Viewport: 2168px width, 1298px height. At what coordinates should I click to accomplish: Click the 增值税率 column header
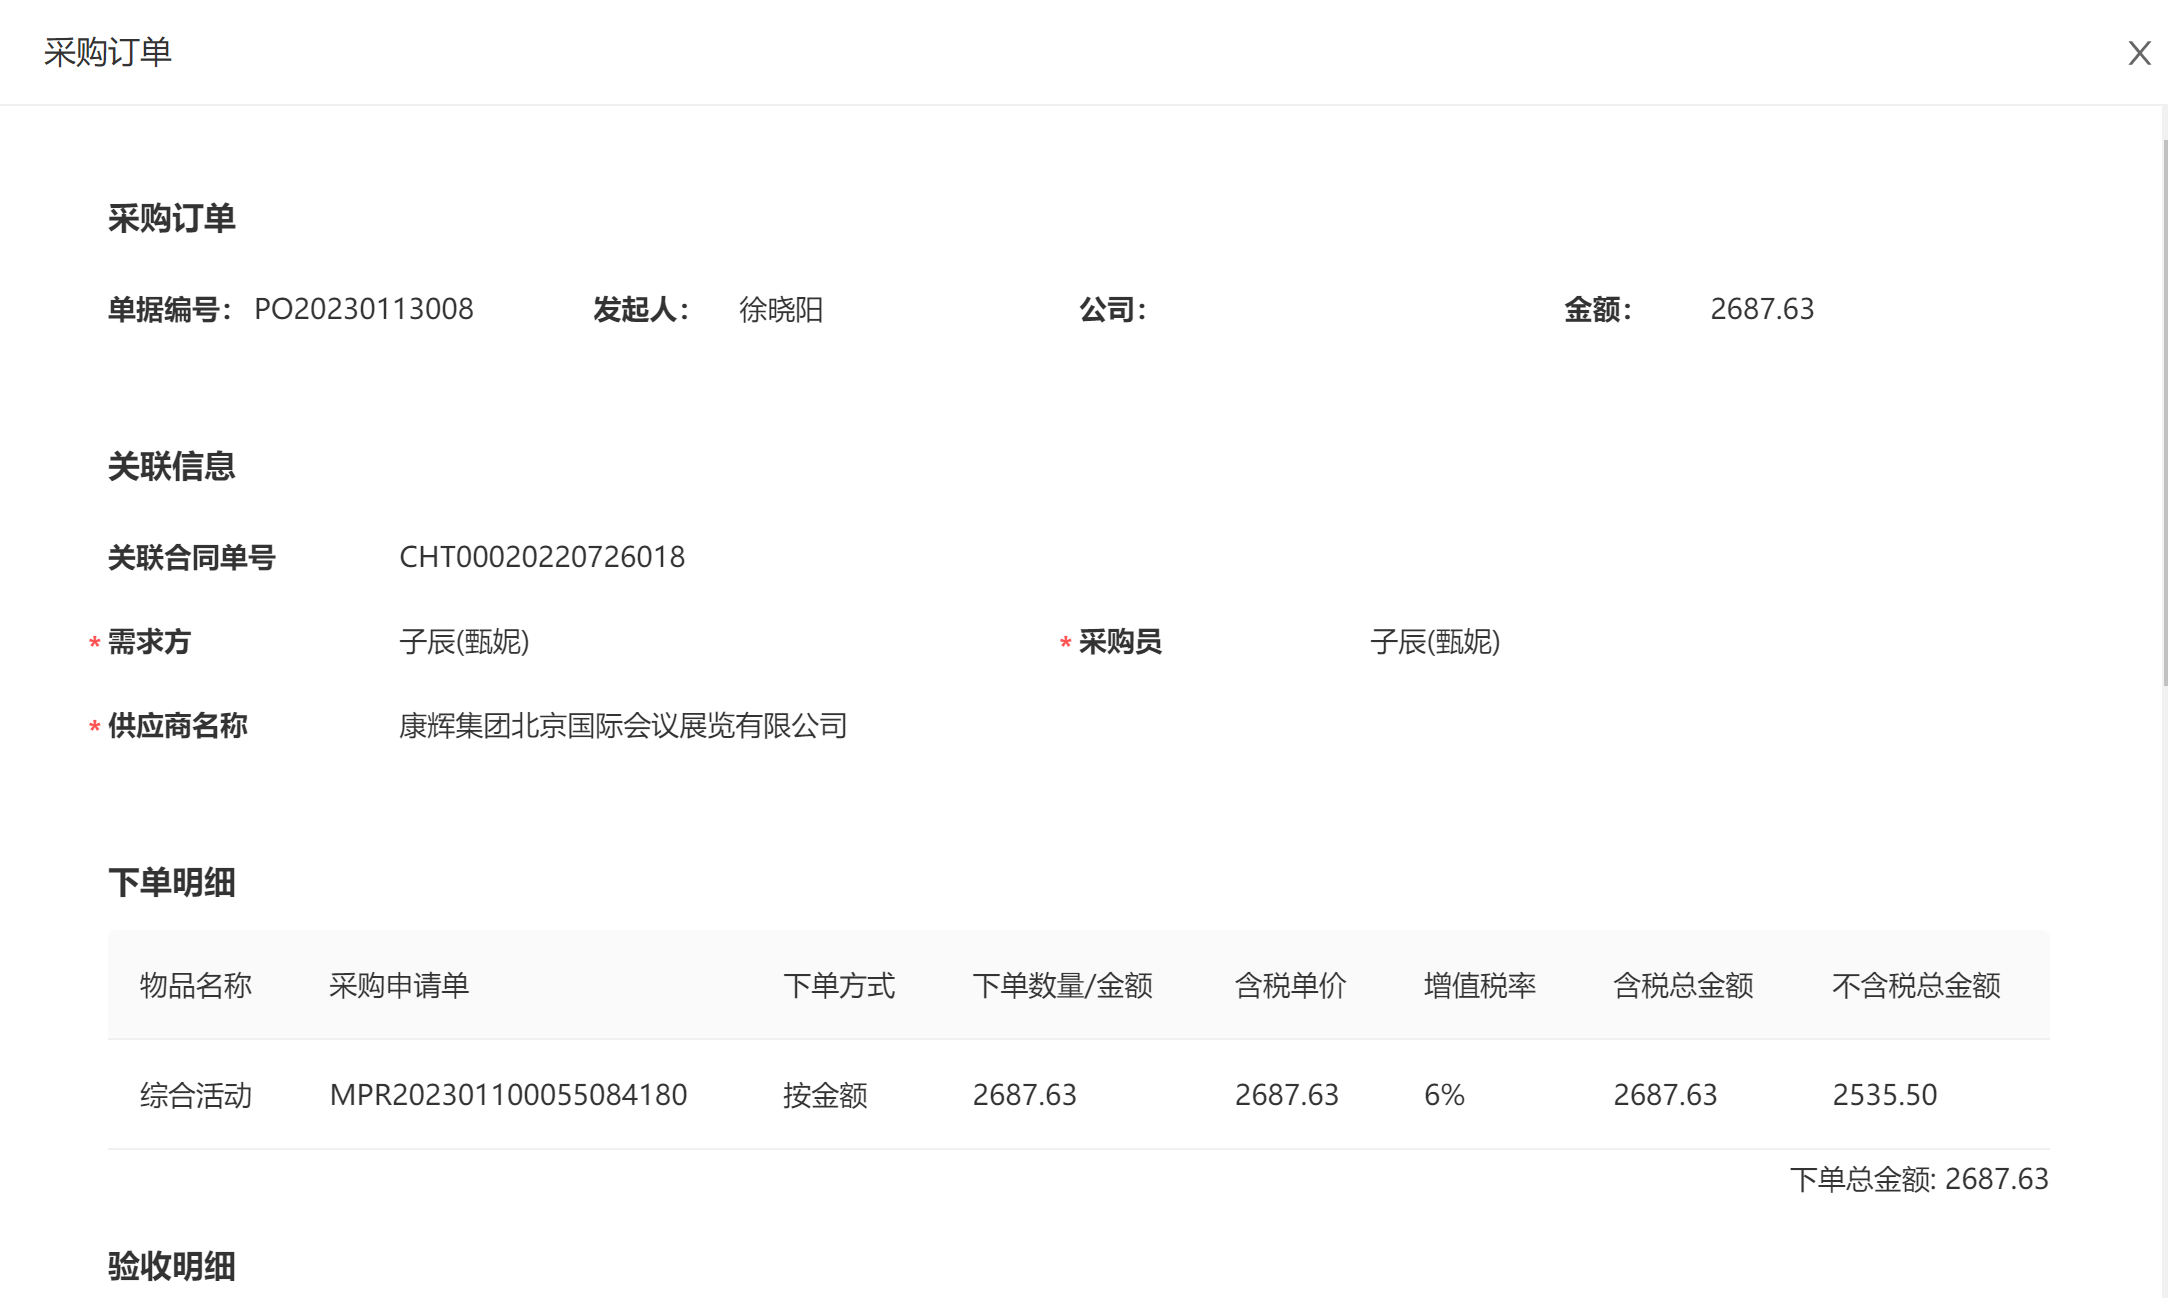(x=1479, y=986)
